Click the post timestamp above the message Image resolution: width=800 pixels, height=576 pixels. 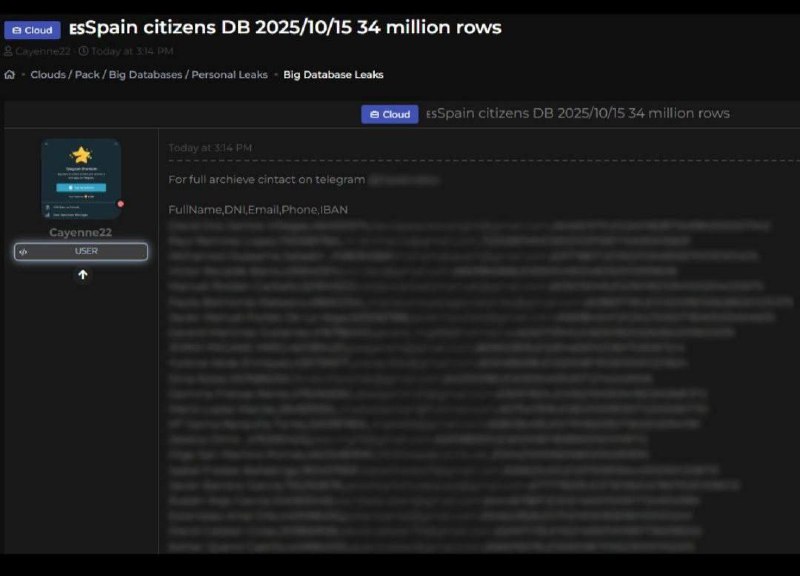210,148
